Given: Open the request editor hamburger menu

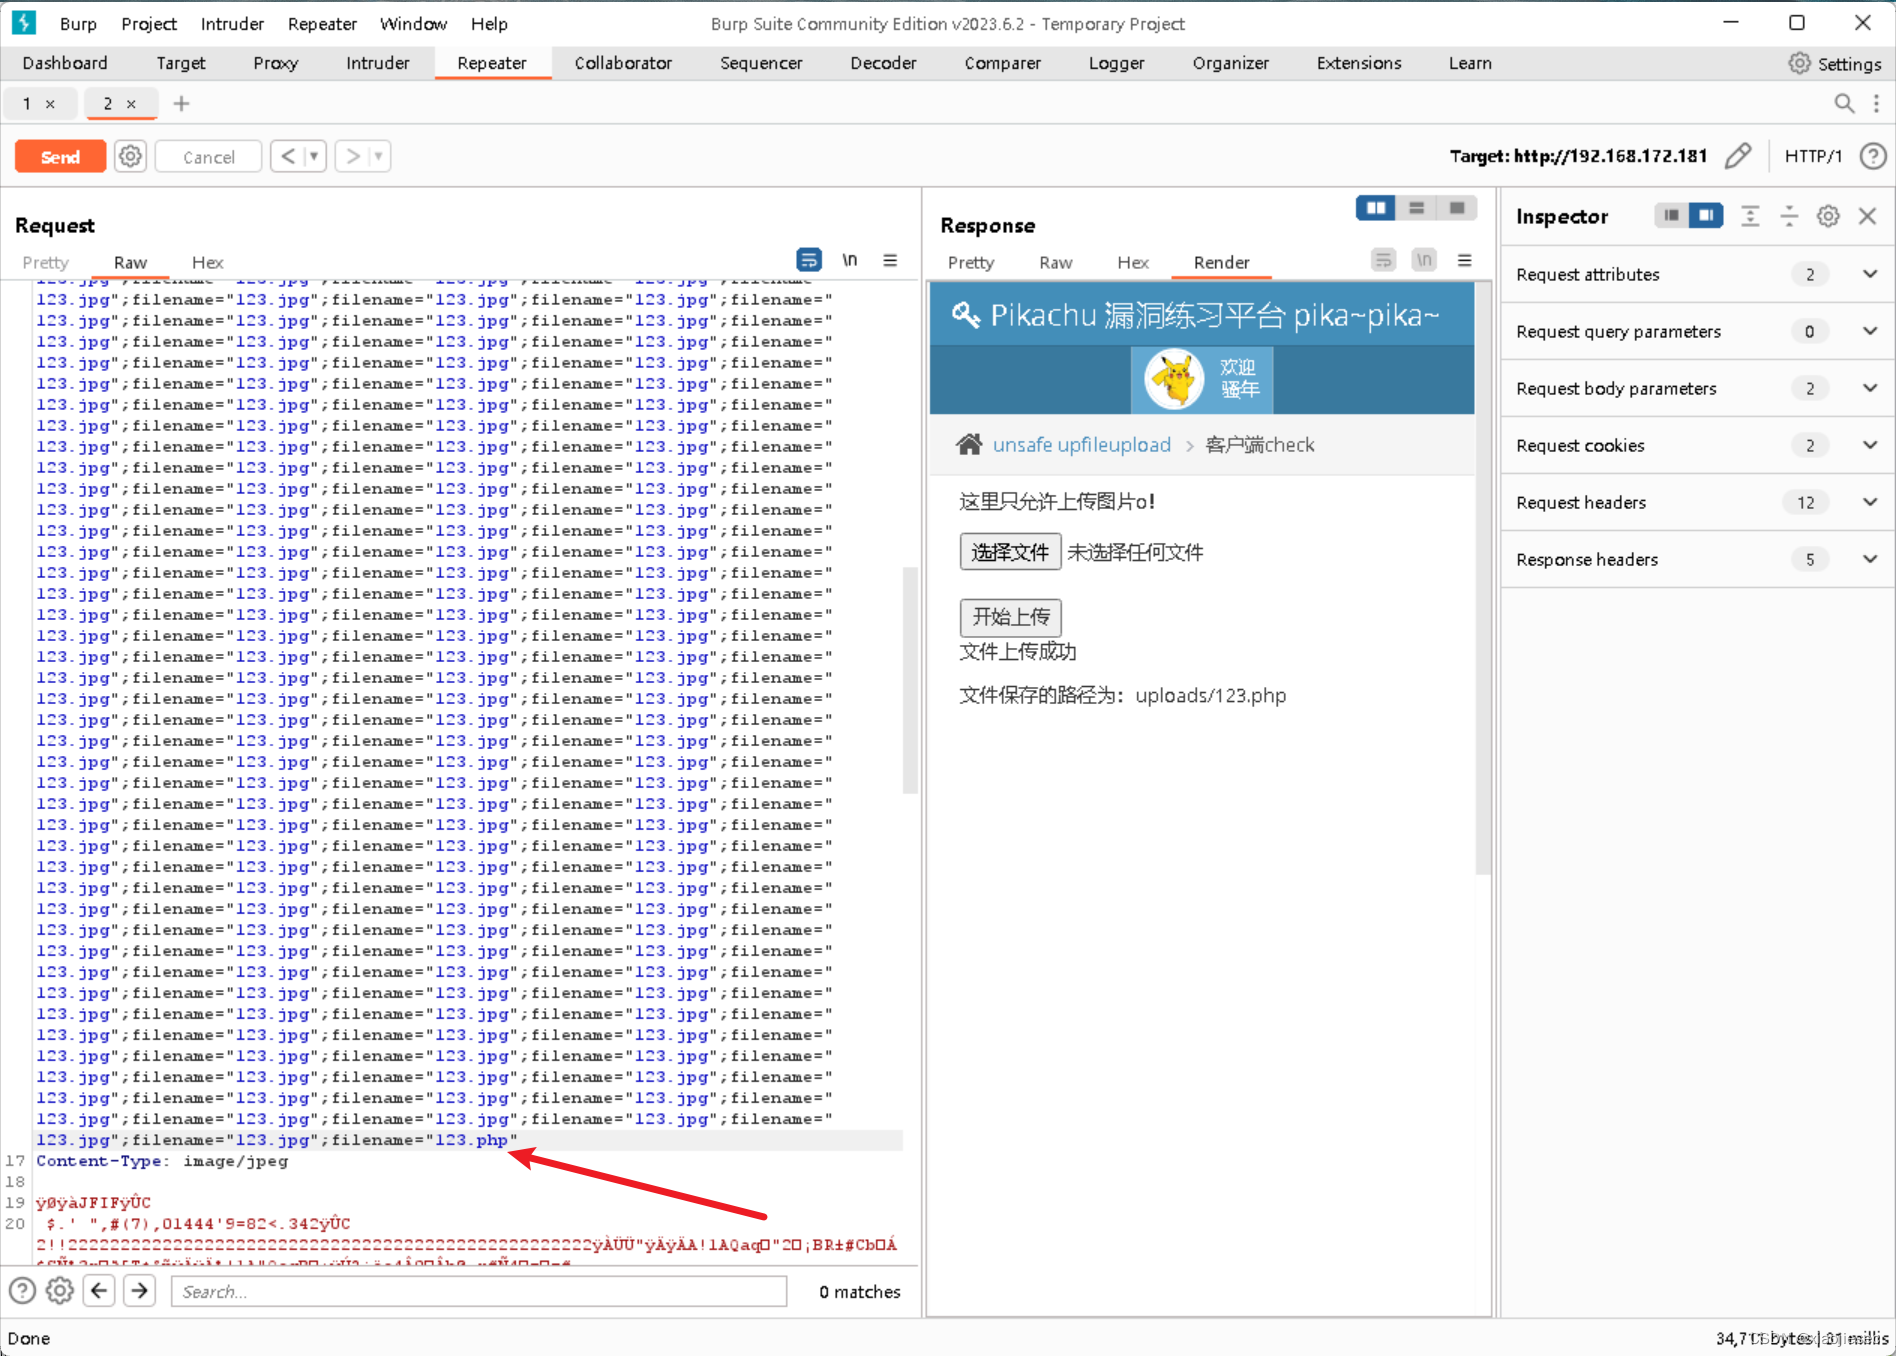Looking at the screenshot, I should coord(890,260).
